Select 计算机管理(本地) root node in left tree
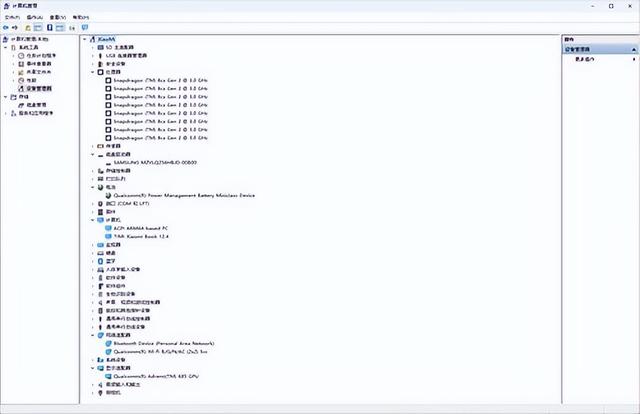This screenshot has width=640, height=414. (x=30, y=39)
